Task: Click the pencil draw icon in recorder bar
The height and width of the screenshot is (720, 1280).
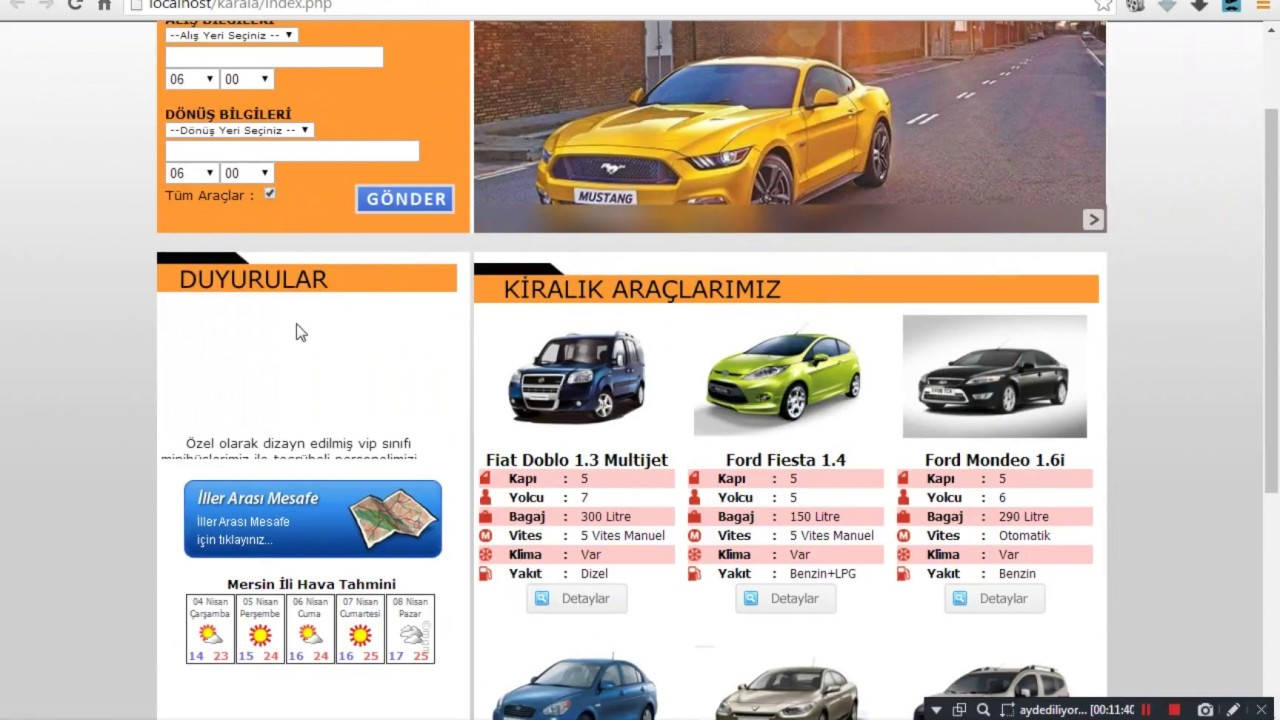Action: click(1234, 710)
